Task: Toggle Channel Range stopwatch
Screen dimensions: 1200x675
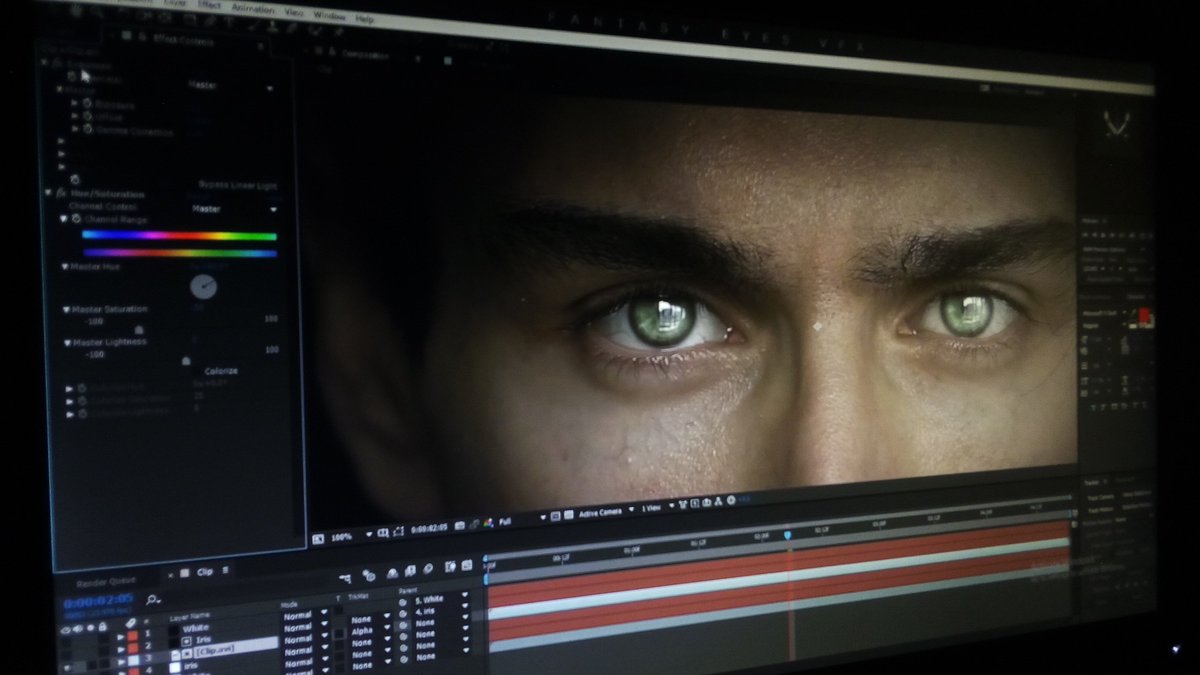Action: 76,218
